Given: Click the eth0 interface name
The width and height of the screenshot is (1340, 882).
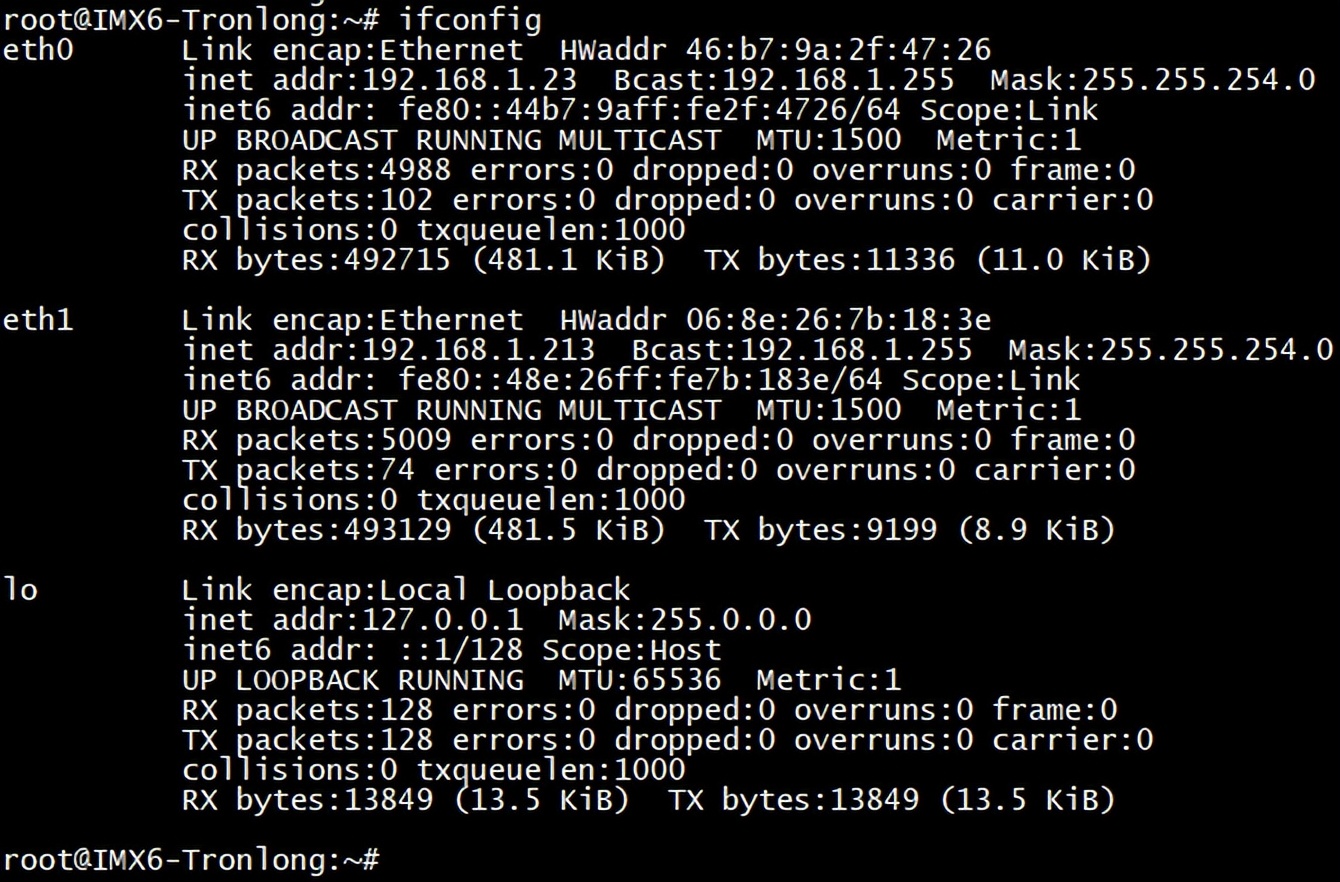Looking at the screenshot, I should (x=38, y=50).
